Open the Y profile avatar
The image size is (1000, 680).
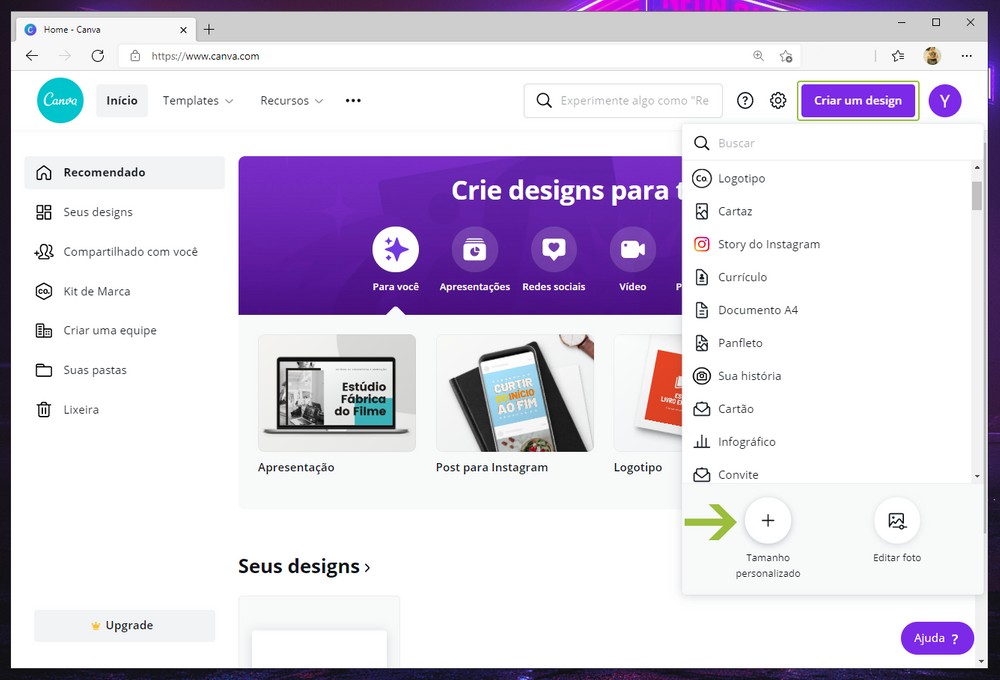[945, 100]
